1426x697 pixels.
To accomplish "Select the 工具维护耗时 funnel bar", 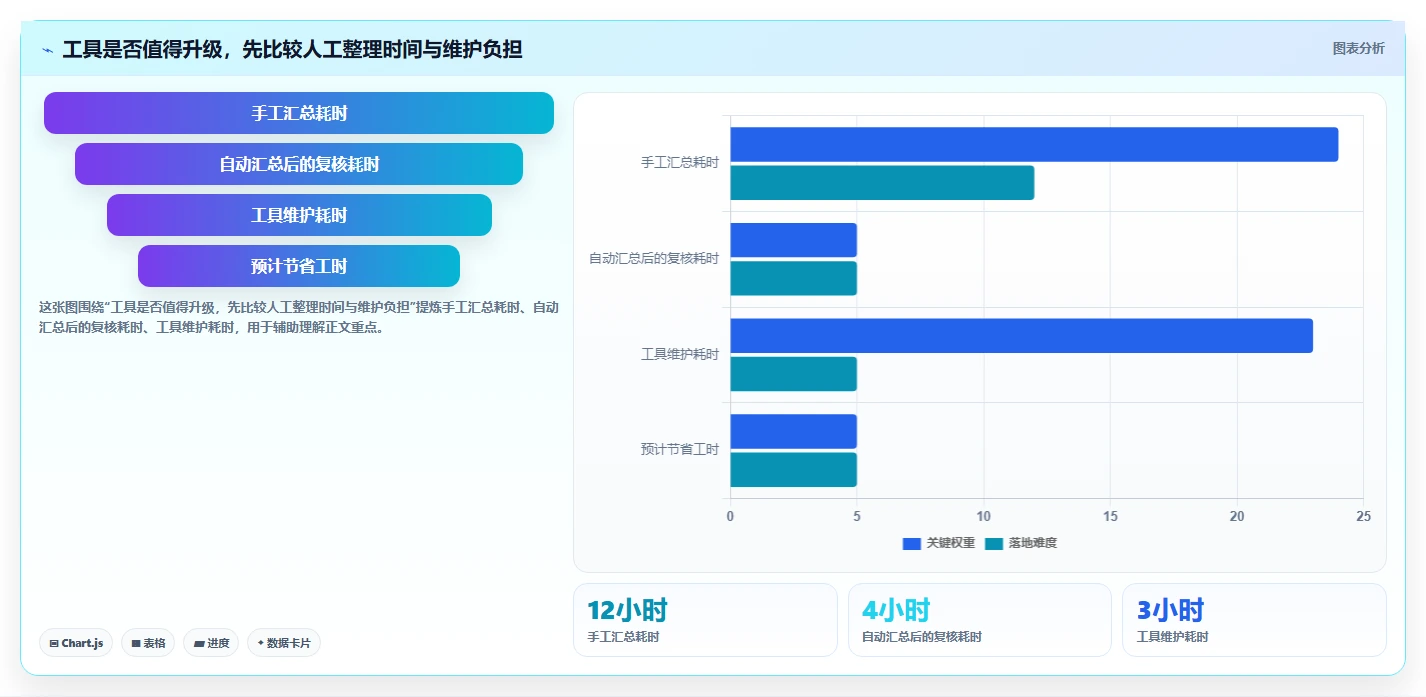I will click(299, 215).
